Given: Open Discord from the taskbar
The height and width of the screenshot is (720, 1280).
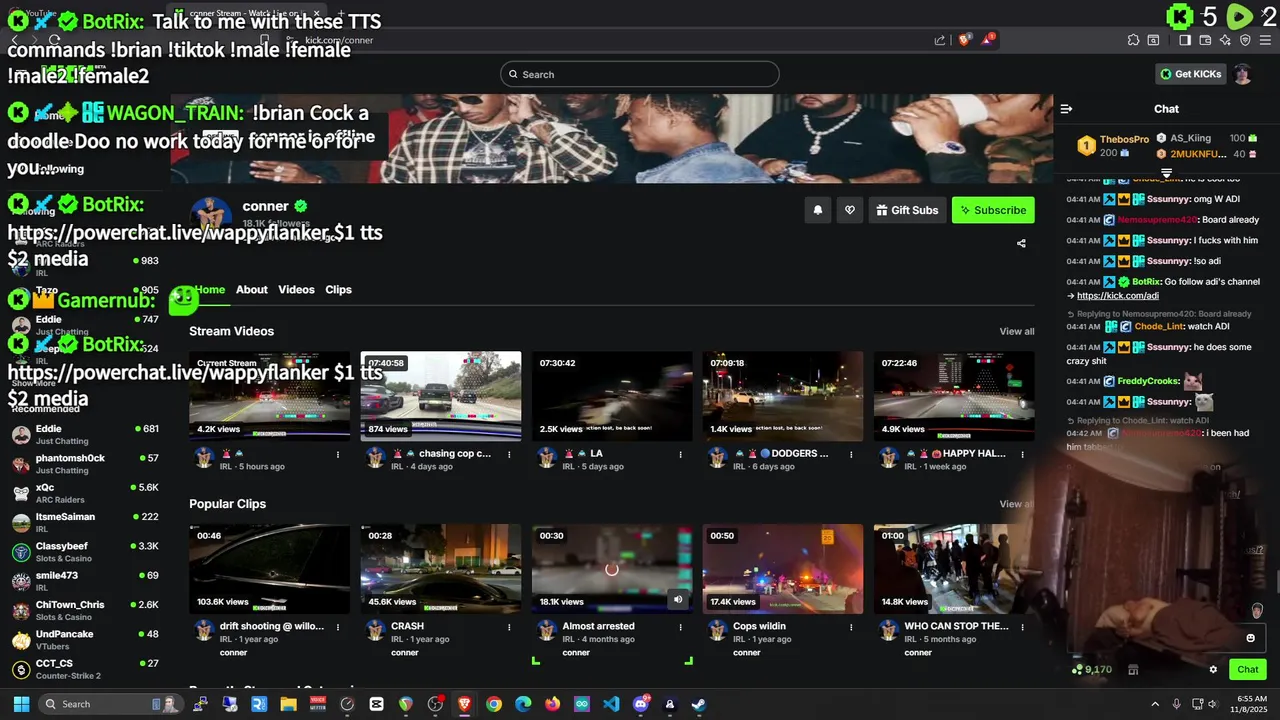Looking at the screenshot, I should 640,704.
